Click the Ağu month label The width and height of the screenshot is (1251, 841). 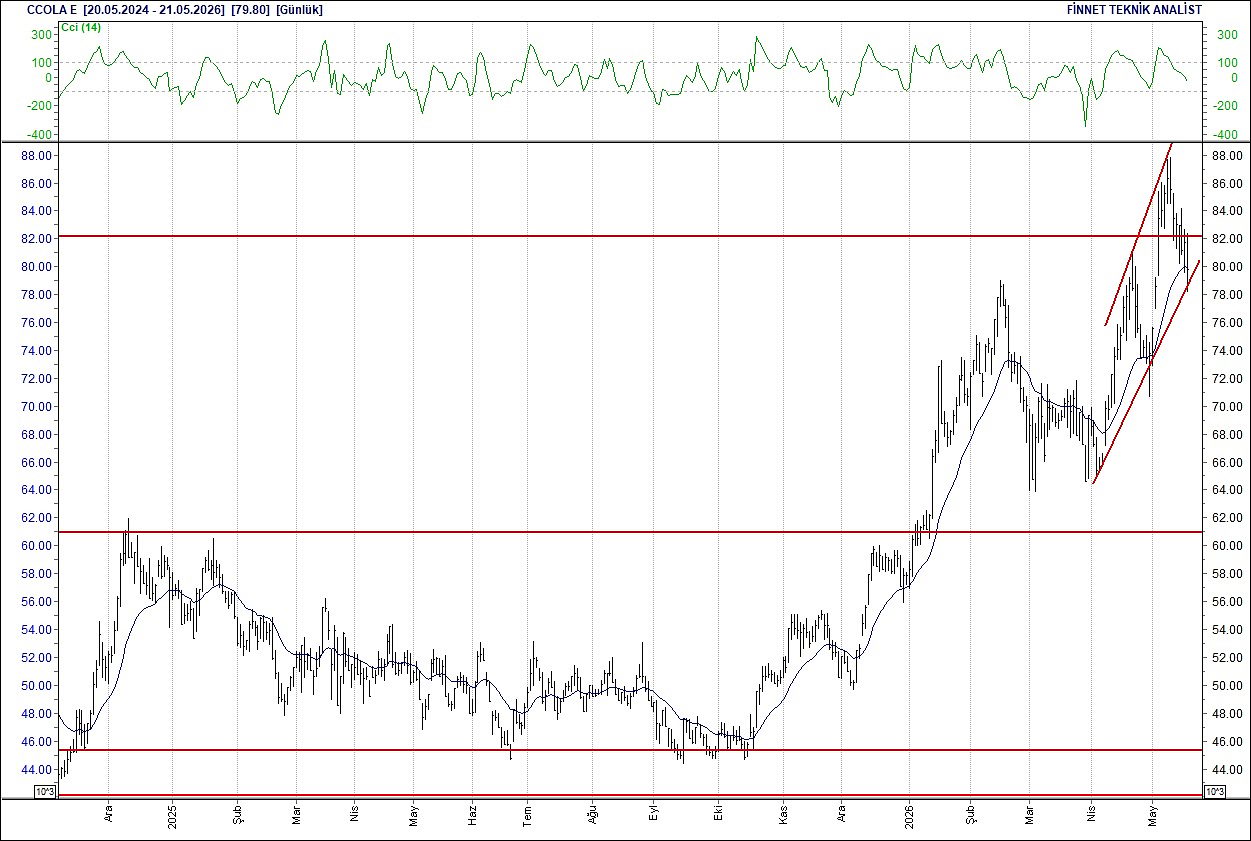coord(592,817)
